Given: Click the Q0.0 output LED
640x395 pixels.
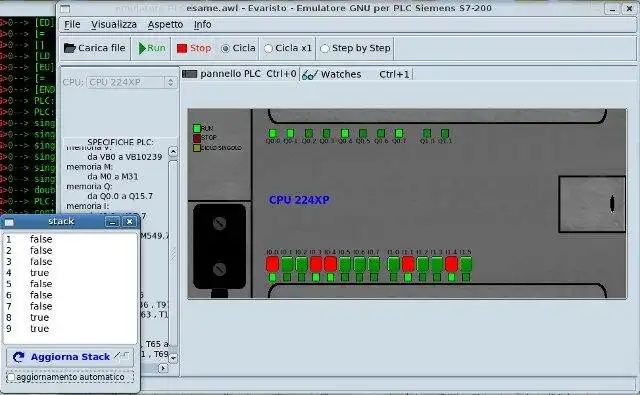Looking at the screenshot, I should coord(273,133).
